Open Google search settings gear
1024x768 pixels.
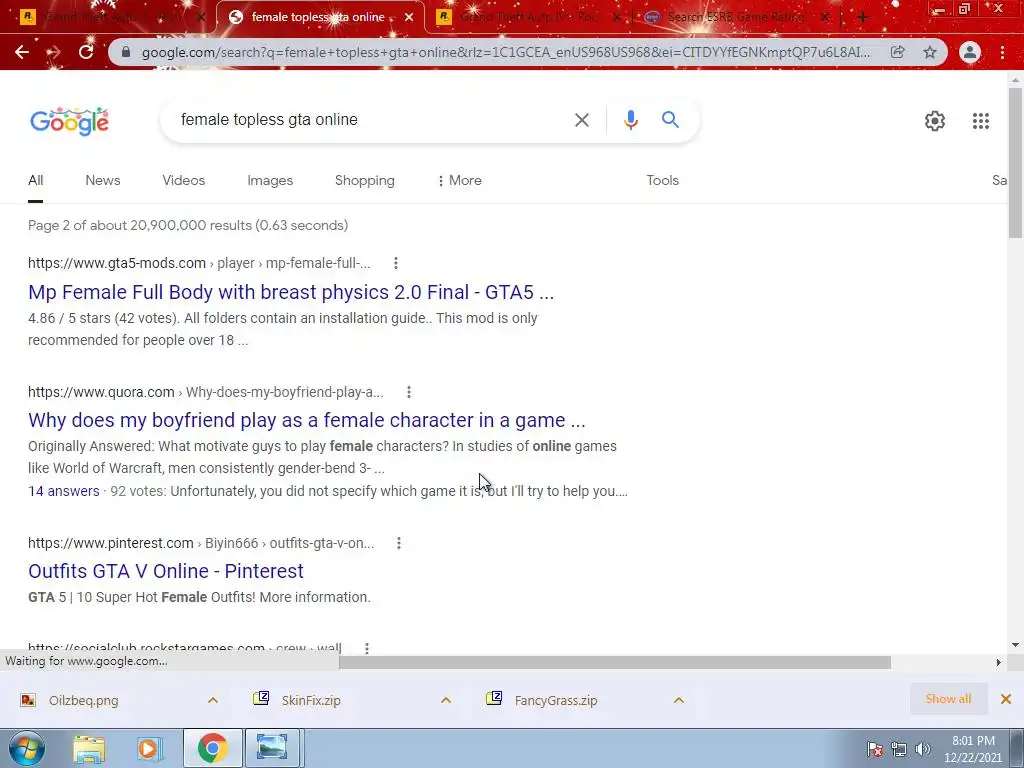point(935,121)
